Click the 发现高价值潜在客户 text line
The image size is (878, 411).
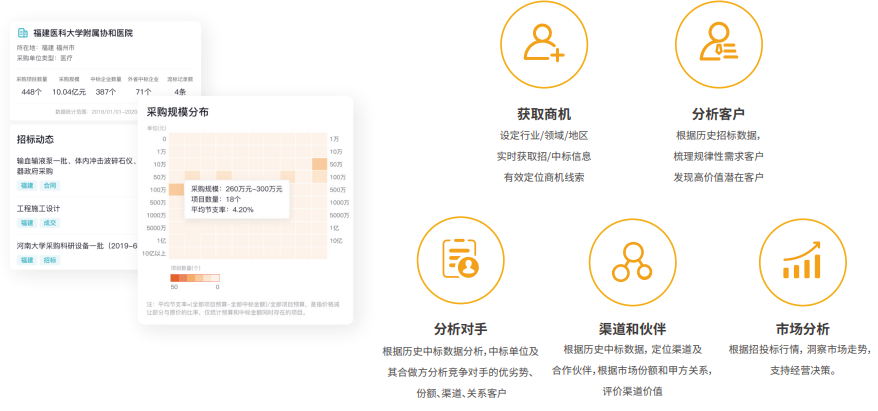pyautogui.click(x=718, y=178)
